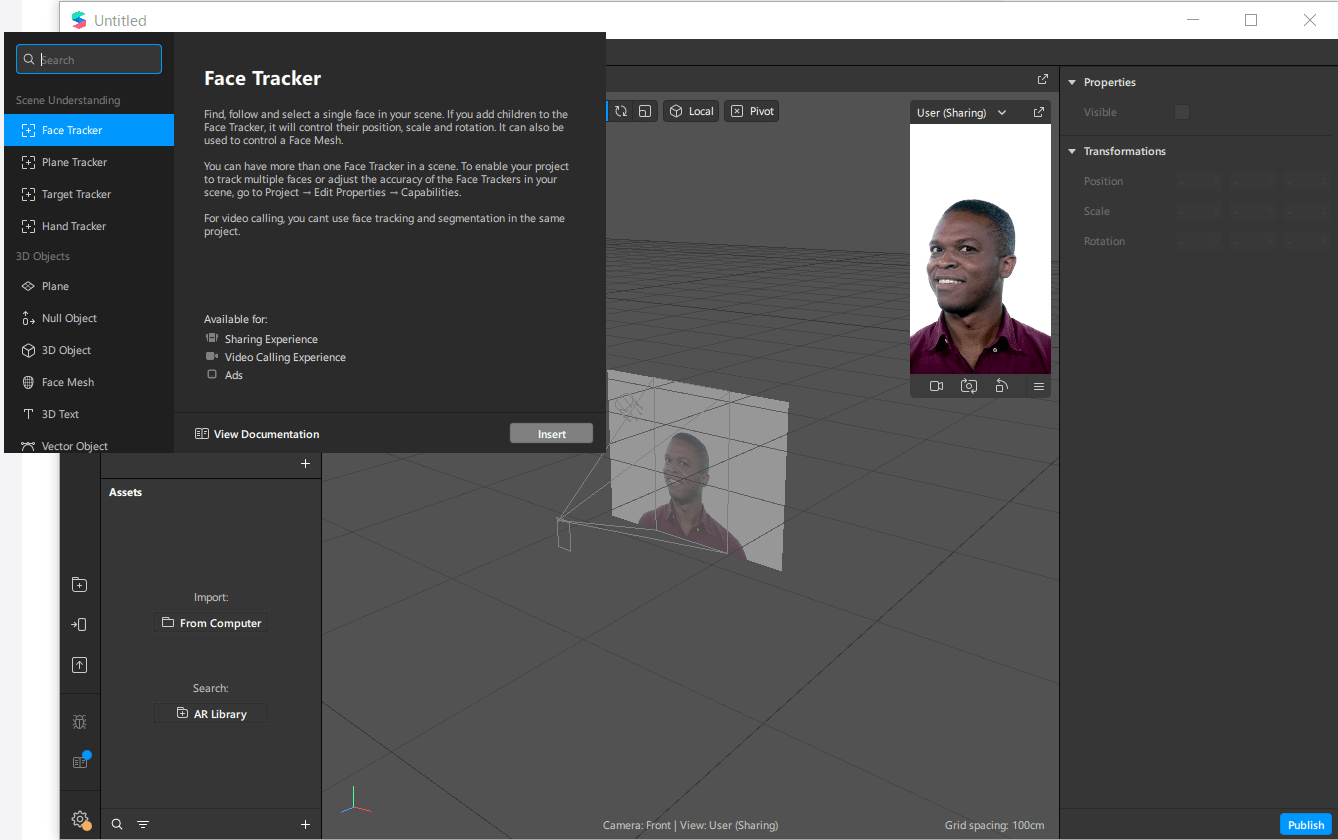Image resolution: width=1338 pixels, height=840 pixels.
Task: Click the first Scale value field
Action: click(x=1199, y=211)
